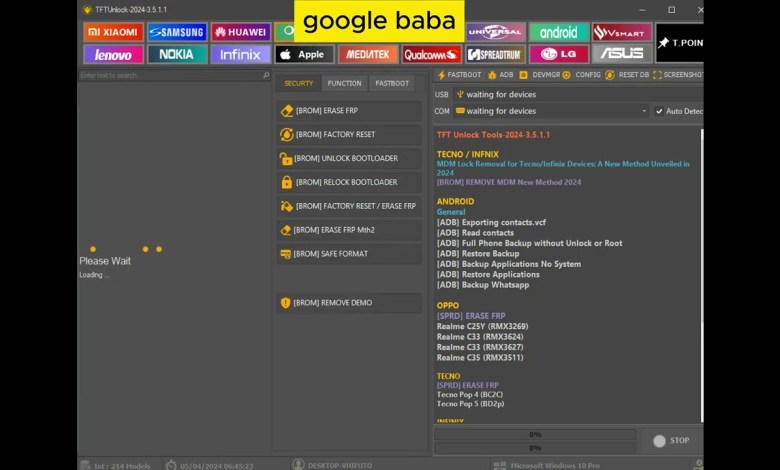Image resolution: width=780 pixels, height=470 pixels.
Task: Click [BROM] FACTORY RESET / ERASE FRP
Action: click(x=349, y=206)
